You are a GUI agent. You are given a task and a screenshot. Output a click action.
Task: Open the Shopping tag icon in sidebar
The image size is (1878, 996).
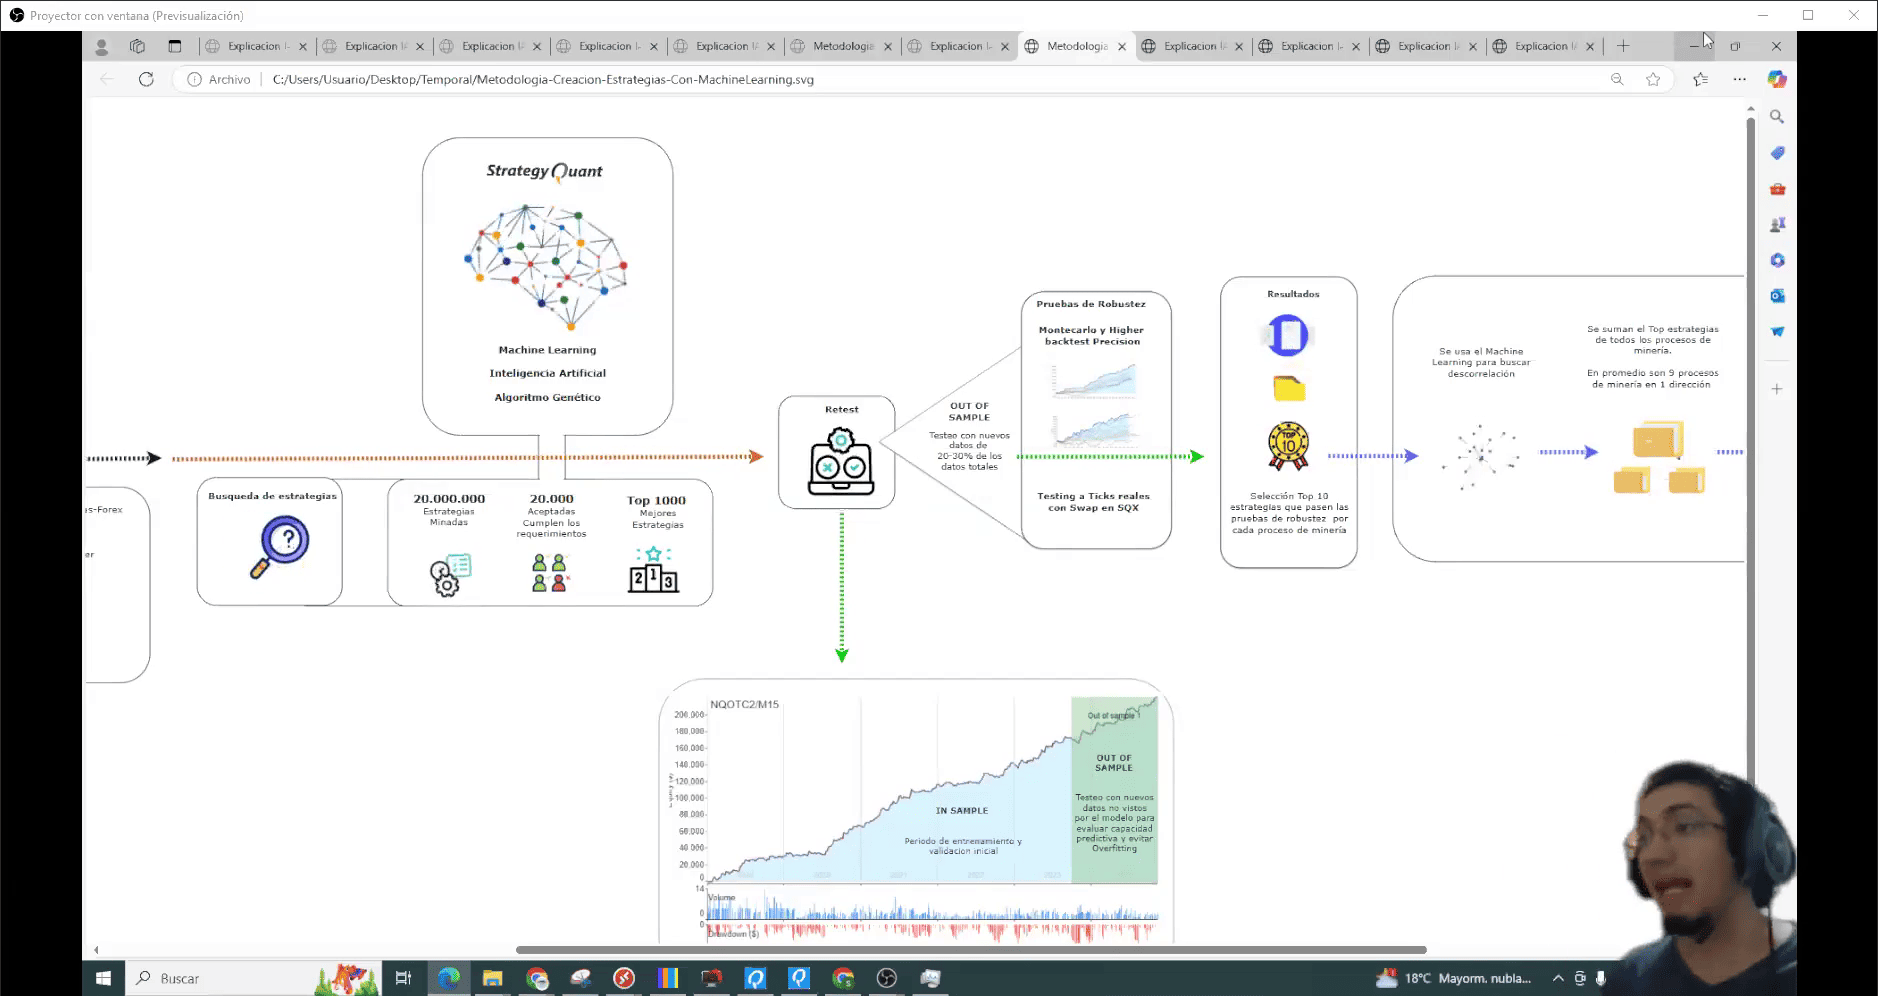[x=1777, y=153]
